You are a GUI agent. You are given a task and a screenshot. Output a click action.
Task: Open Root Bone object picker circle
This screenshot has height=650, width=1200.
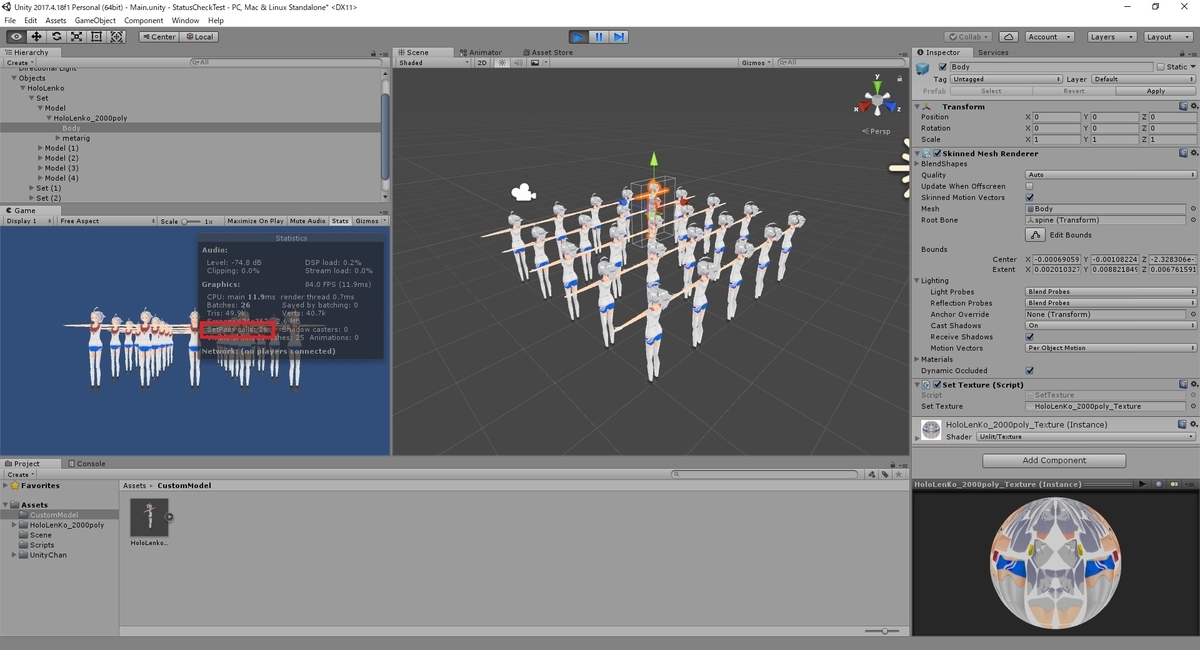click(1193, 220)
